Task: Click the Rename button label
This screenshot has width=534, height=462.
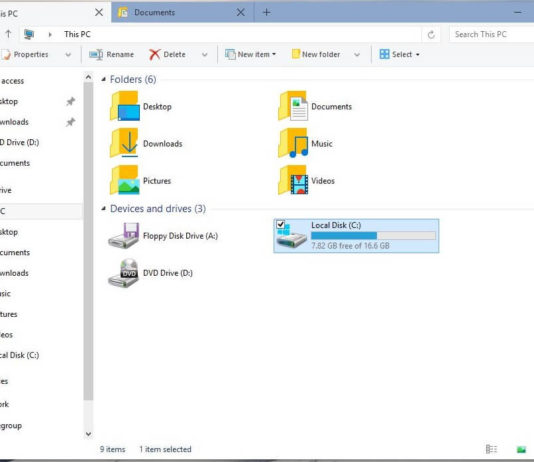Action: coord(120,54)
